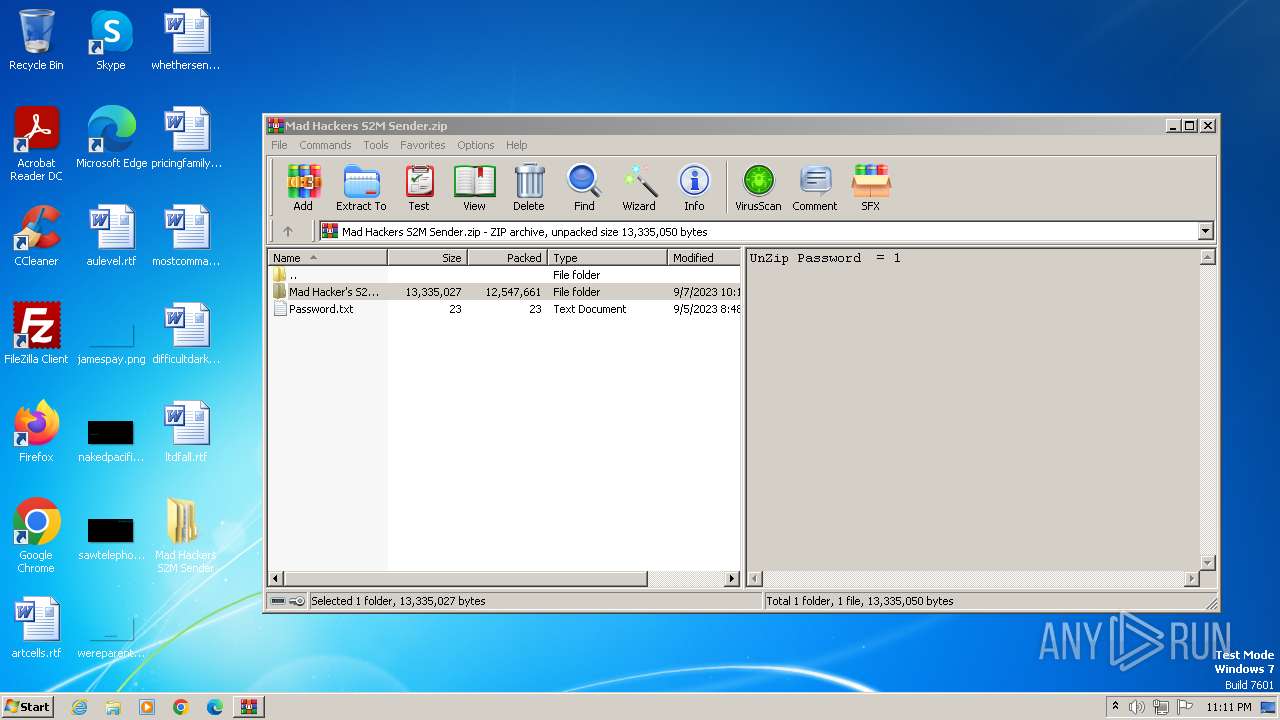Open the File menu
The image size is (1280, 720).
tap(279, 145)
